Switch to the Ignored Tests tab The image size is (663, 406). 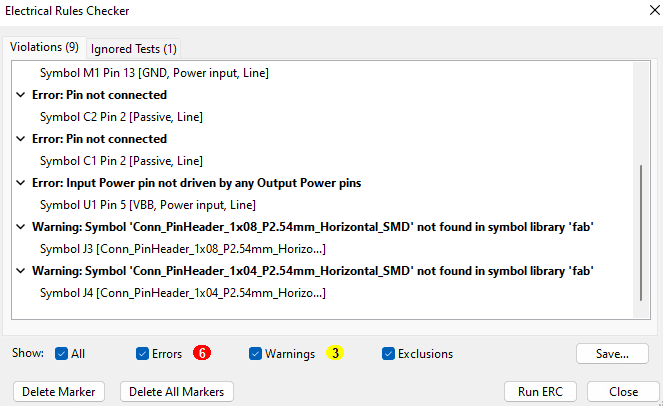[134, 49]
